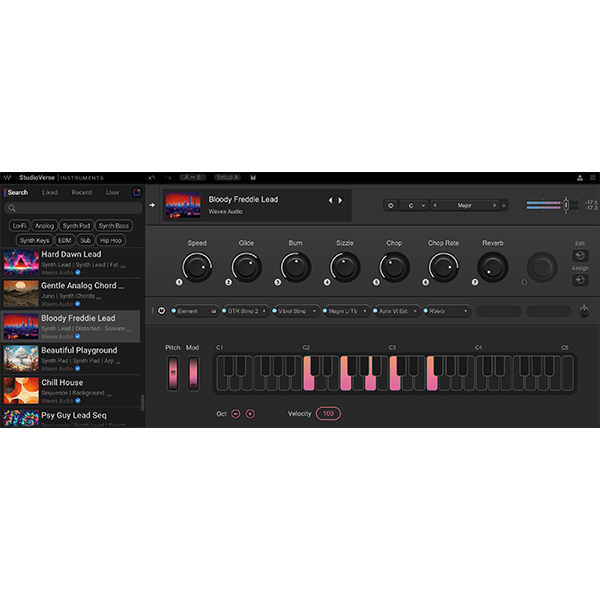Open the StudioVerse pop-out icon
Viewport: 600px width, 600px height.
coord(137,192)
